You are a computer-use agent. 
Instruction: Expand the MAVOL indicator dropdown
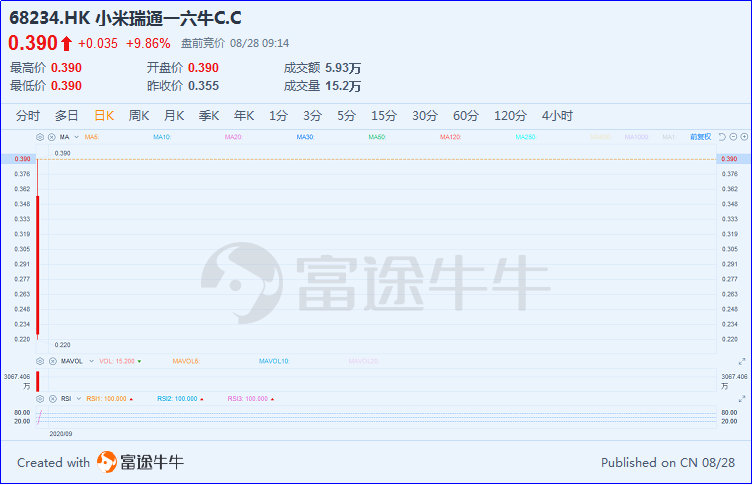click(91, 361)
